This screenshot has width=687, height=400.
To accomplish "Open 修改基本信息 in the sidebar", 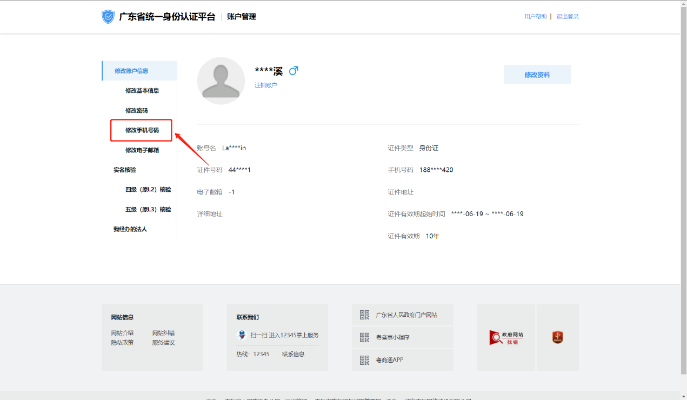I will click(x=142, y=90).
